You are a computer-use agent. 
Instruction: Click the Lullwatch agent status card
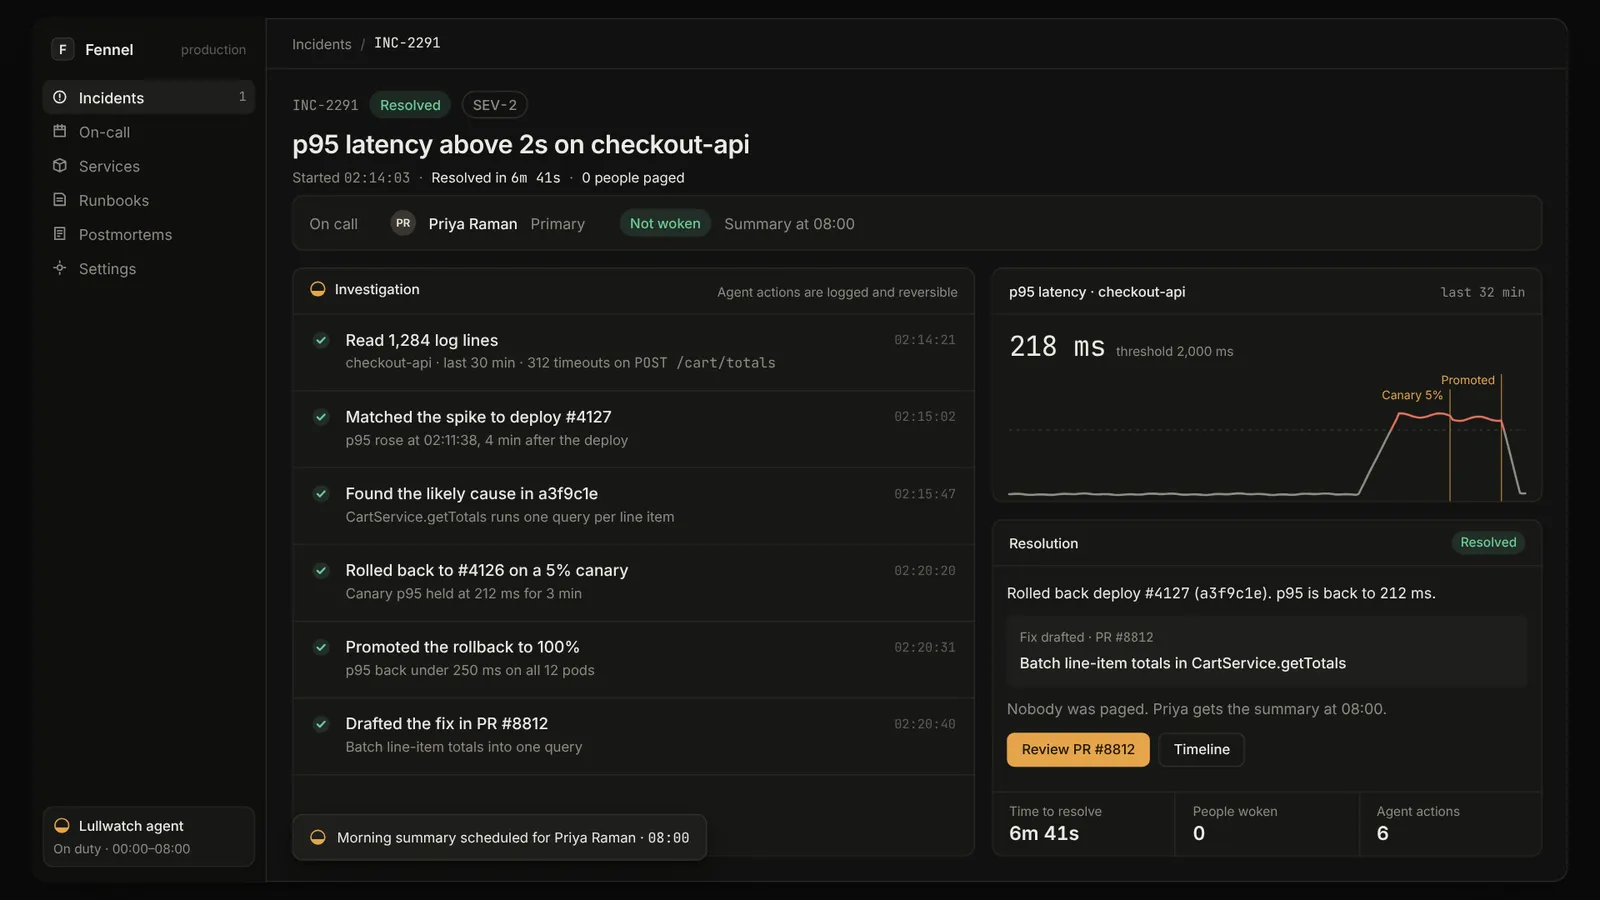(x=148, y=836)
